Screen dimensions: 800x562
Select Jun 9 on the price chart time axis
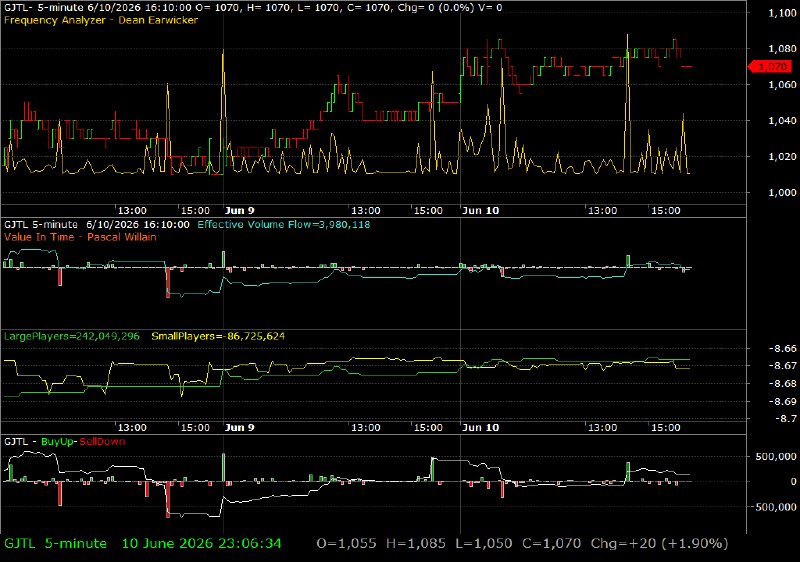click(239, 211)
